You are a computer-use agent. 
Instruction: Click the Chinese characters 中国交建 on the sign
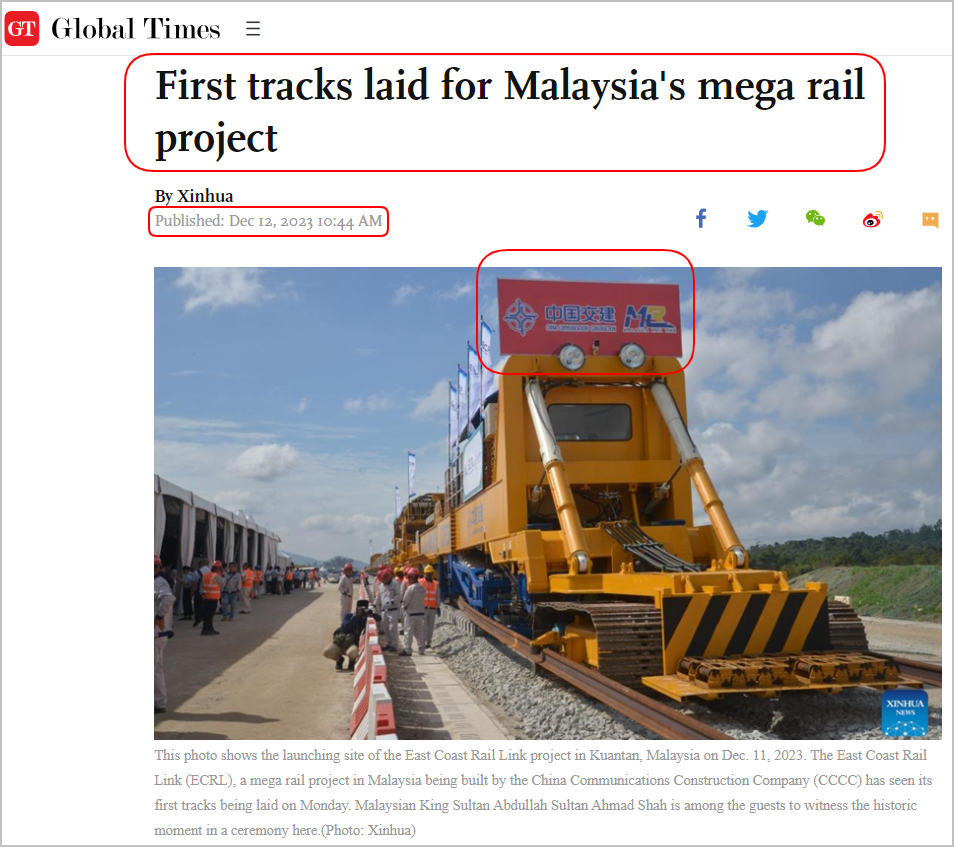pyautogui.click(x=580, y=314)
